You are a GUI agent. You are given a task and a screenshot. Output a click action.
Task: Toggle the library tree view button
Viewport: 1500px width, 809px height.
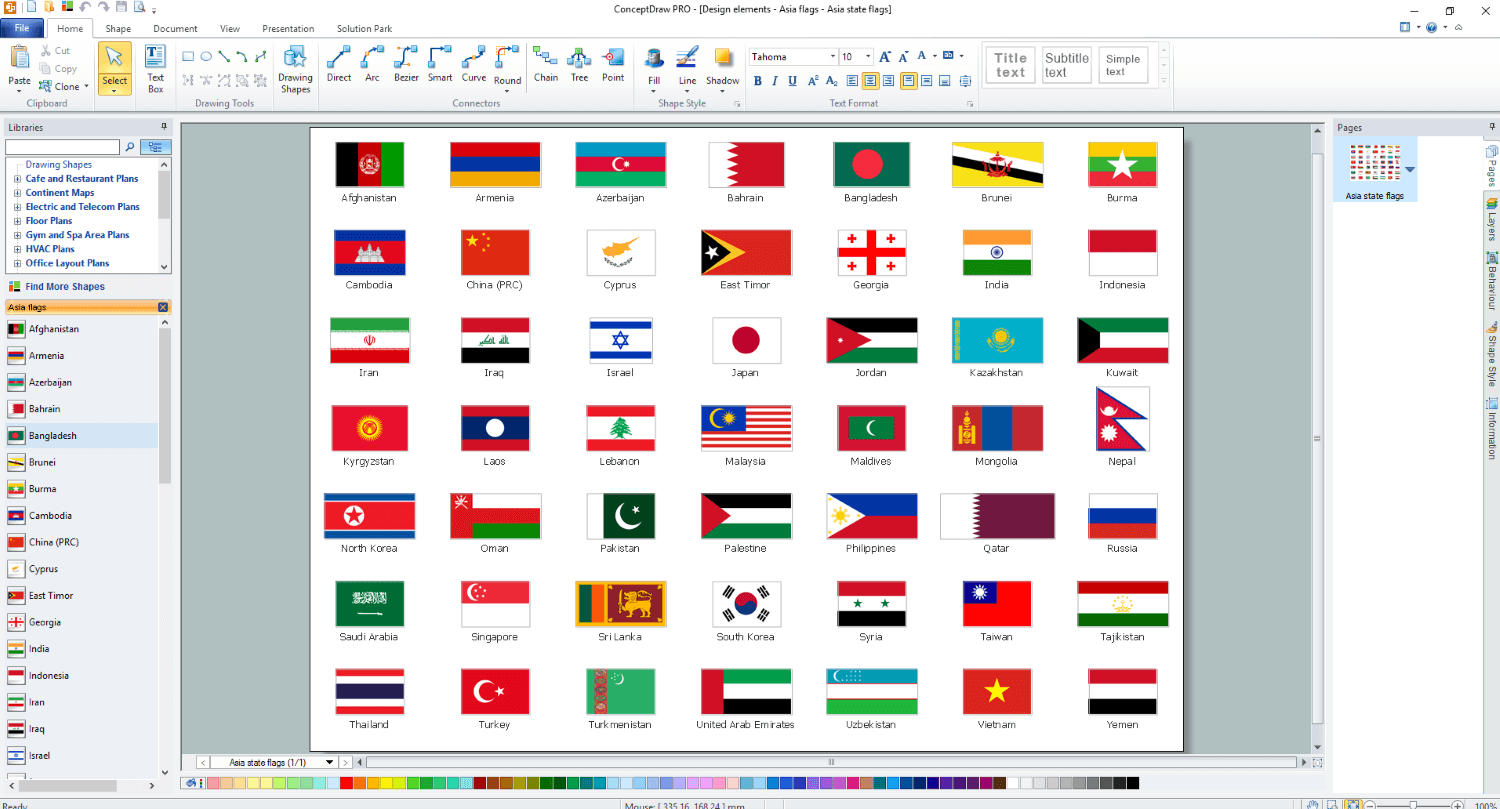tap(155, 147)
